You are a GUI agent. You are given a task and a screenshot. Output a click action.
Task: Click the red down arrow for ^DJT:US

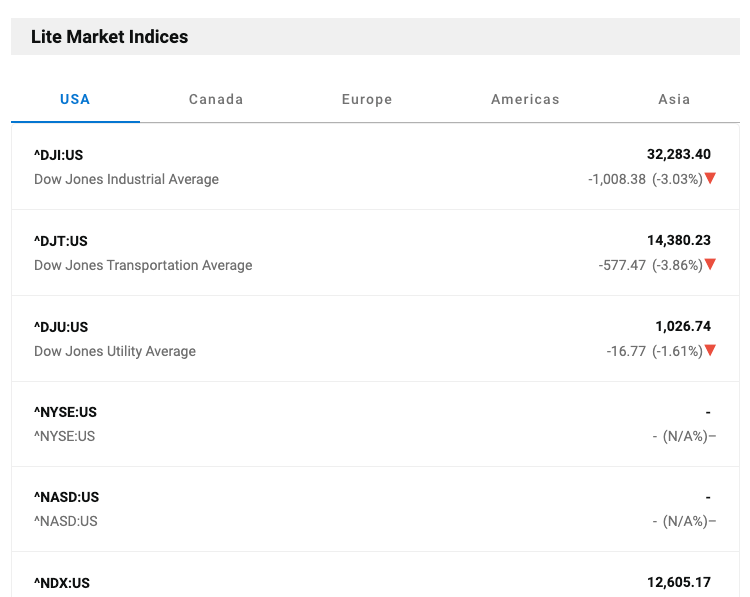(x=710, y=265)
